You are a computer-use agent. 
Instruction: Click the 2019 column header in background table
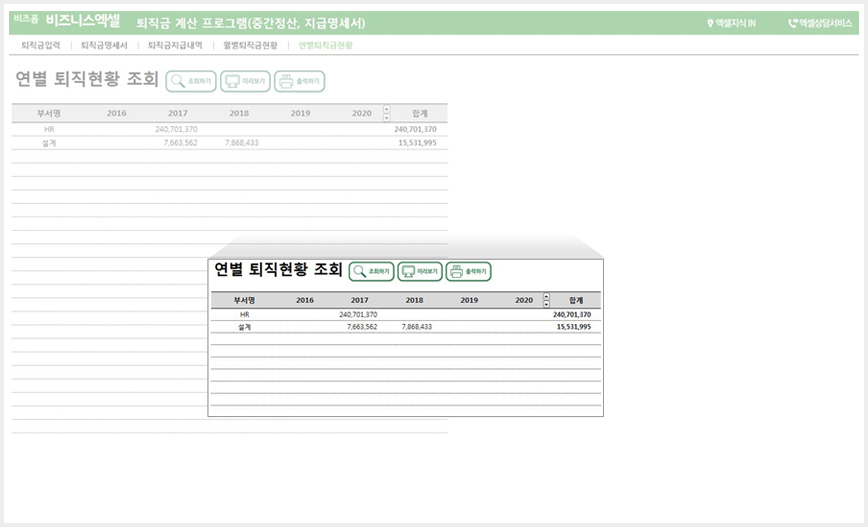coord(301,113)
